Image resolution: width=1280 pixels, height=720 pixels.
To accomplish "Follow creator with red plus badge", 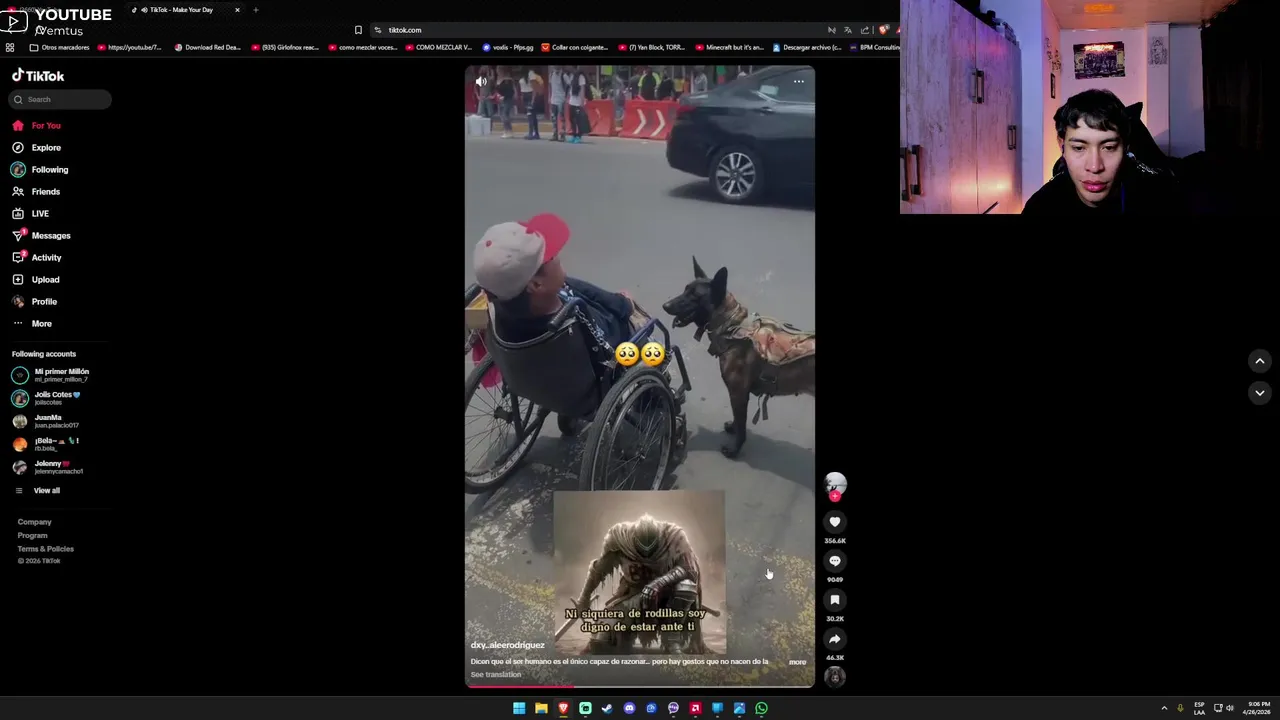I will tap(835, 496).
